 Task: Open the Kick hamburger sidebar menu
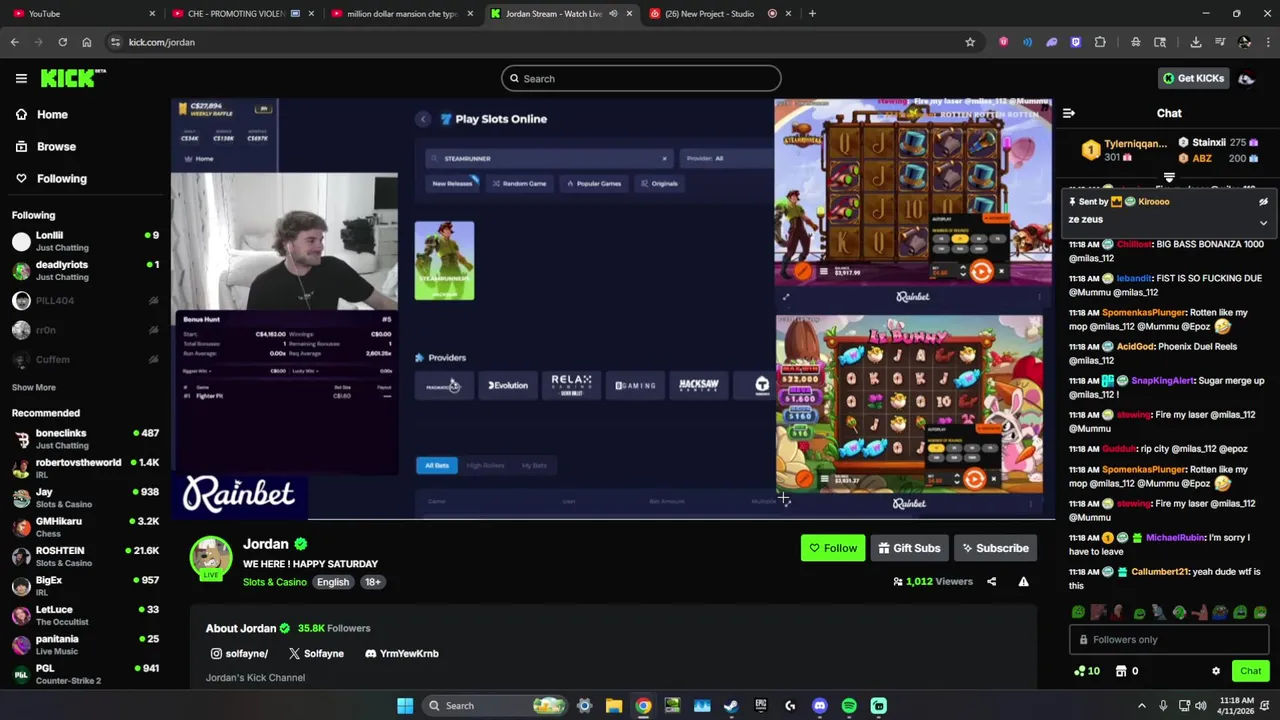tap(21, 78)
